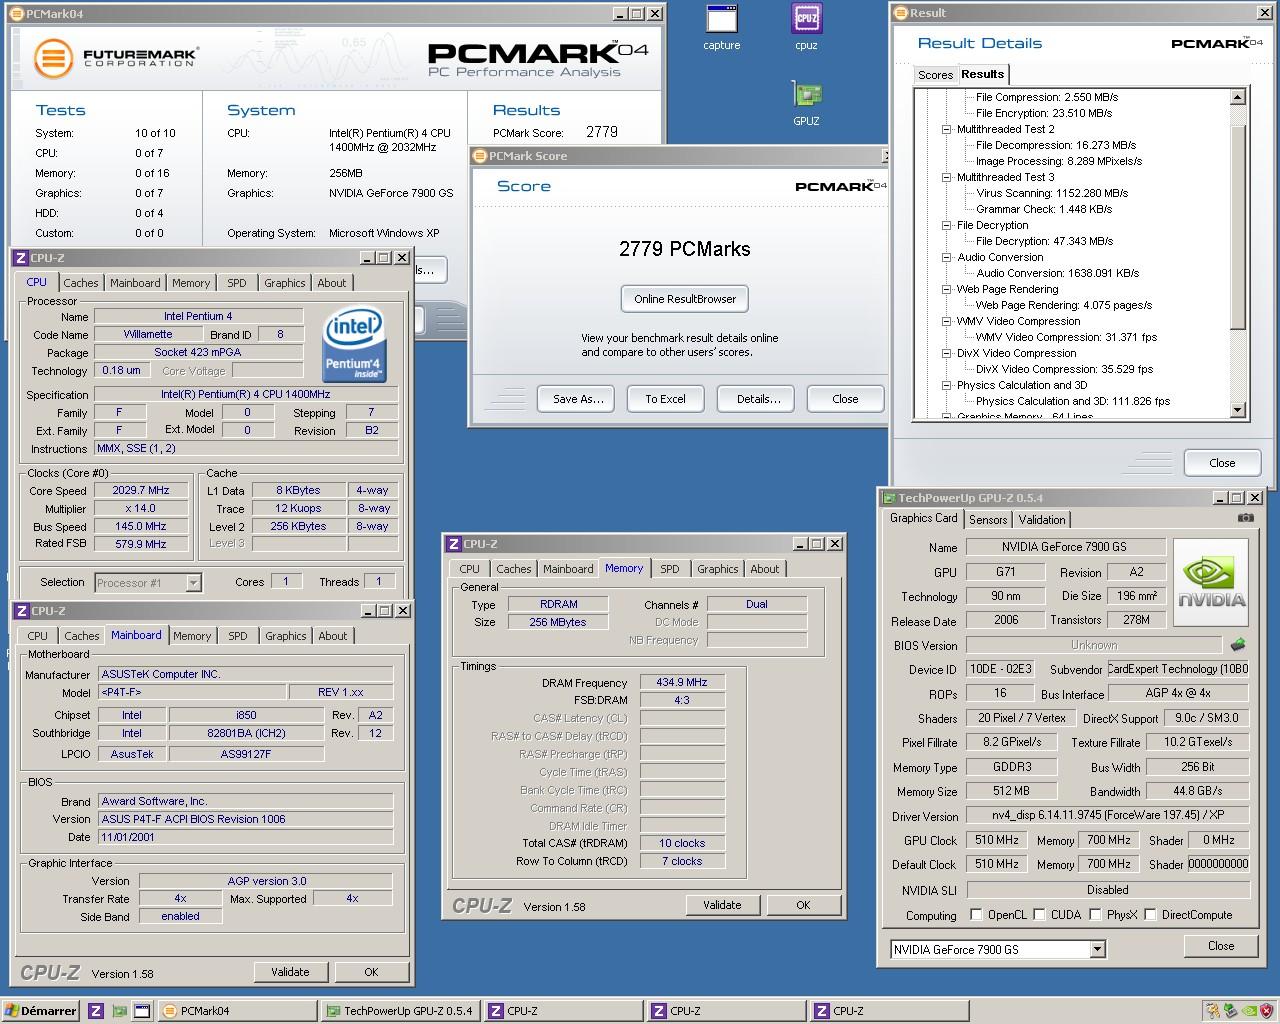The image size is (1280, 1024).
Task: Click the GPU-Z screenshot camera icon
Action: (1245, 518)
